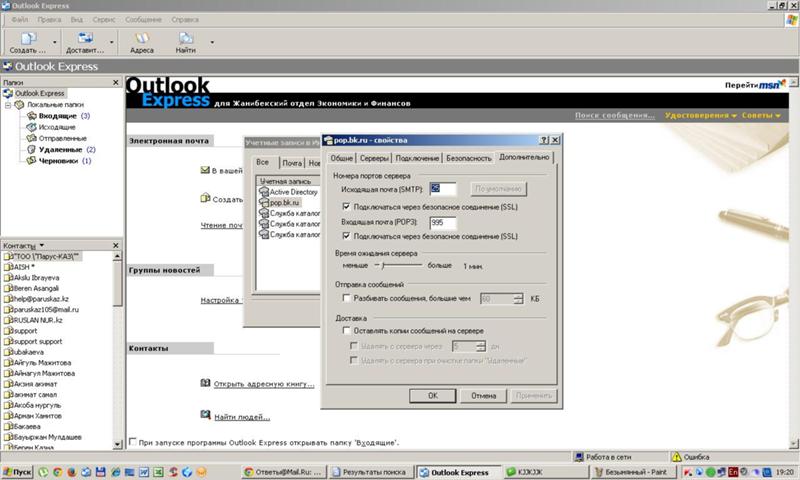The image size is (800, 480).
Task: Click the Ошибка warning icon in status bar
Action: tap(677, 457)
